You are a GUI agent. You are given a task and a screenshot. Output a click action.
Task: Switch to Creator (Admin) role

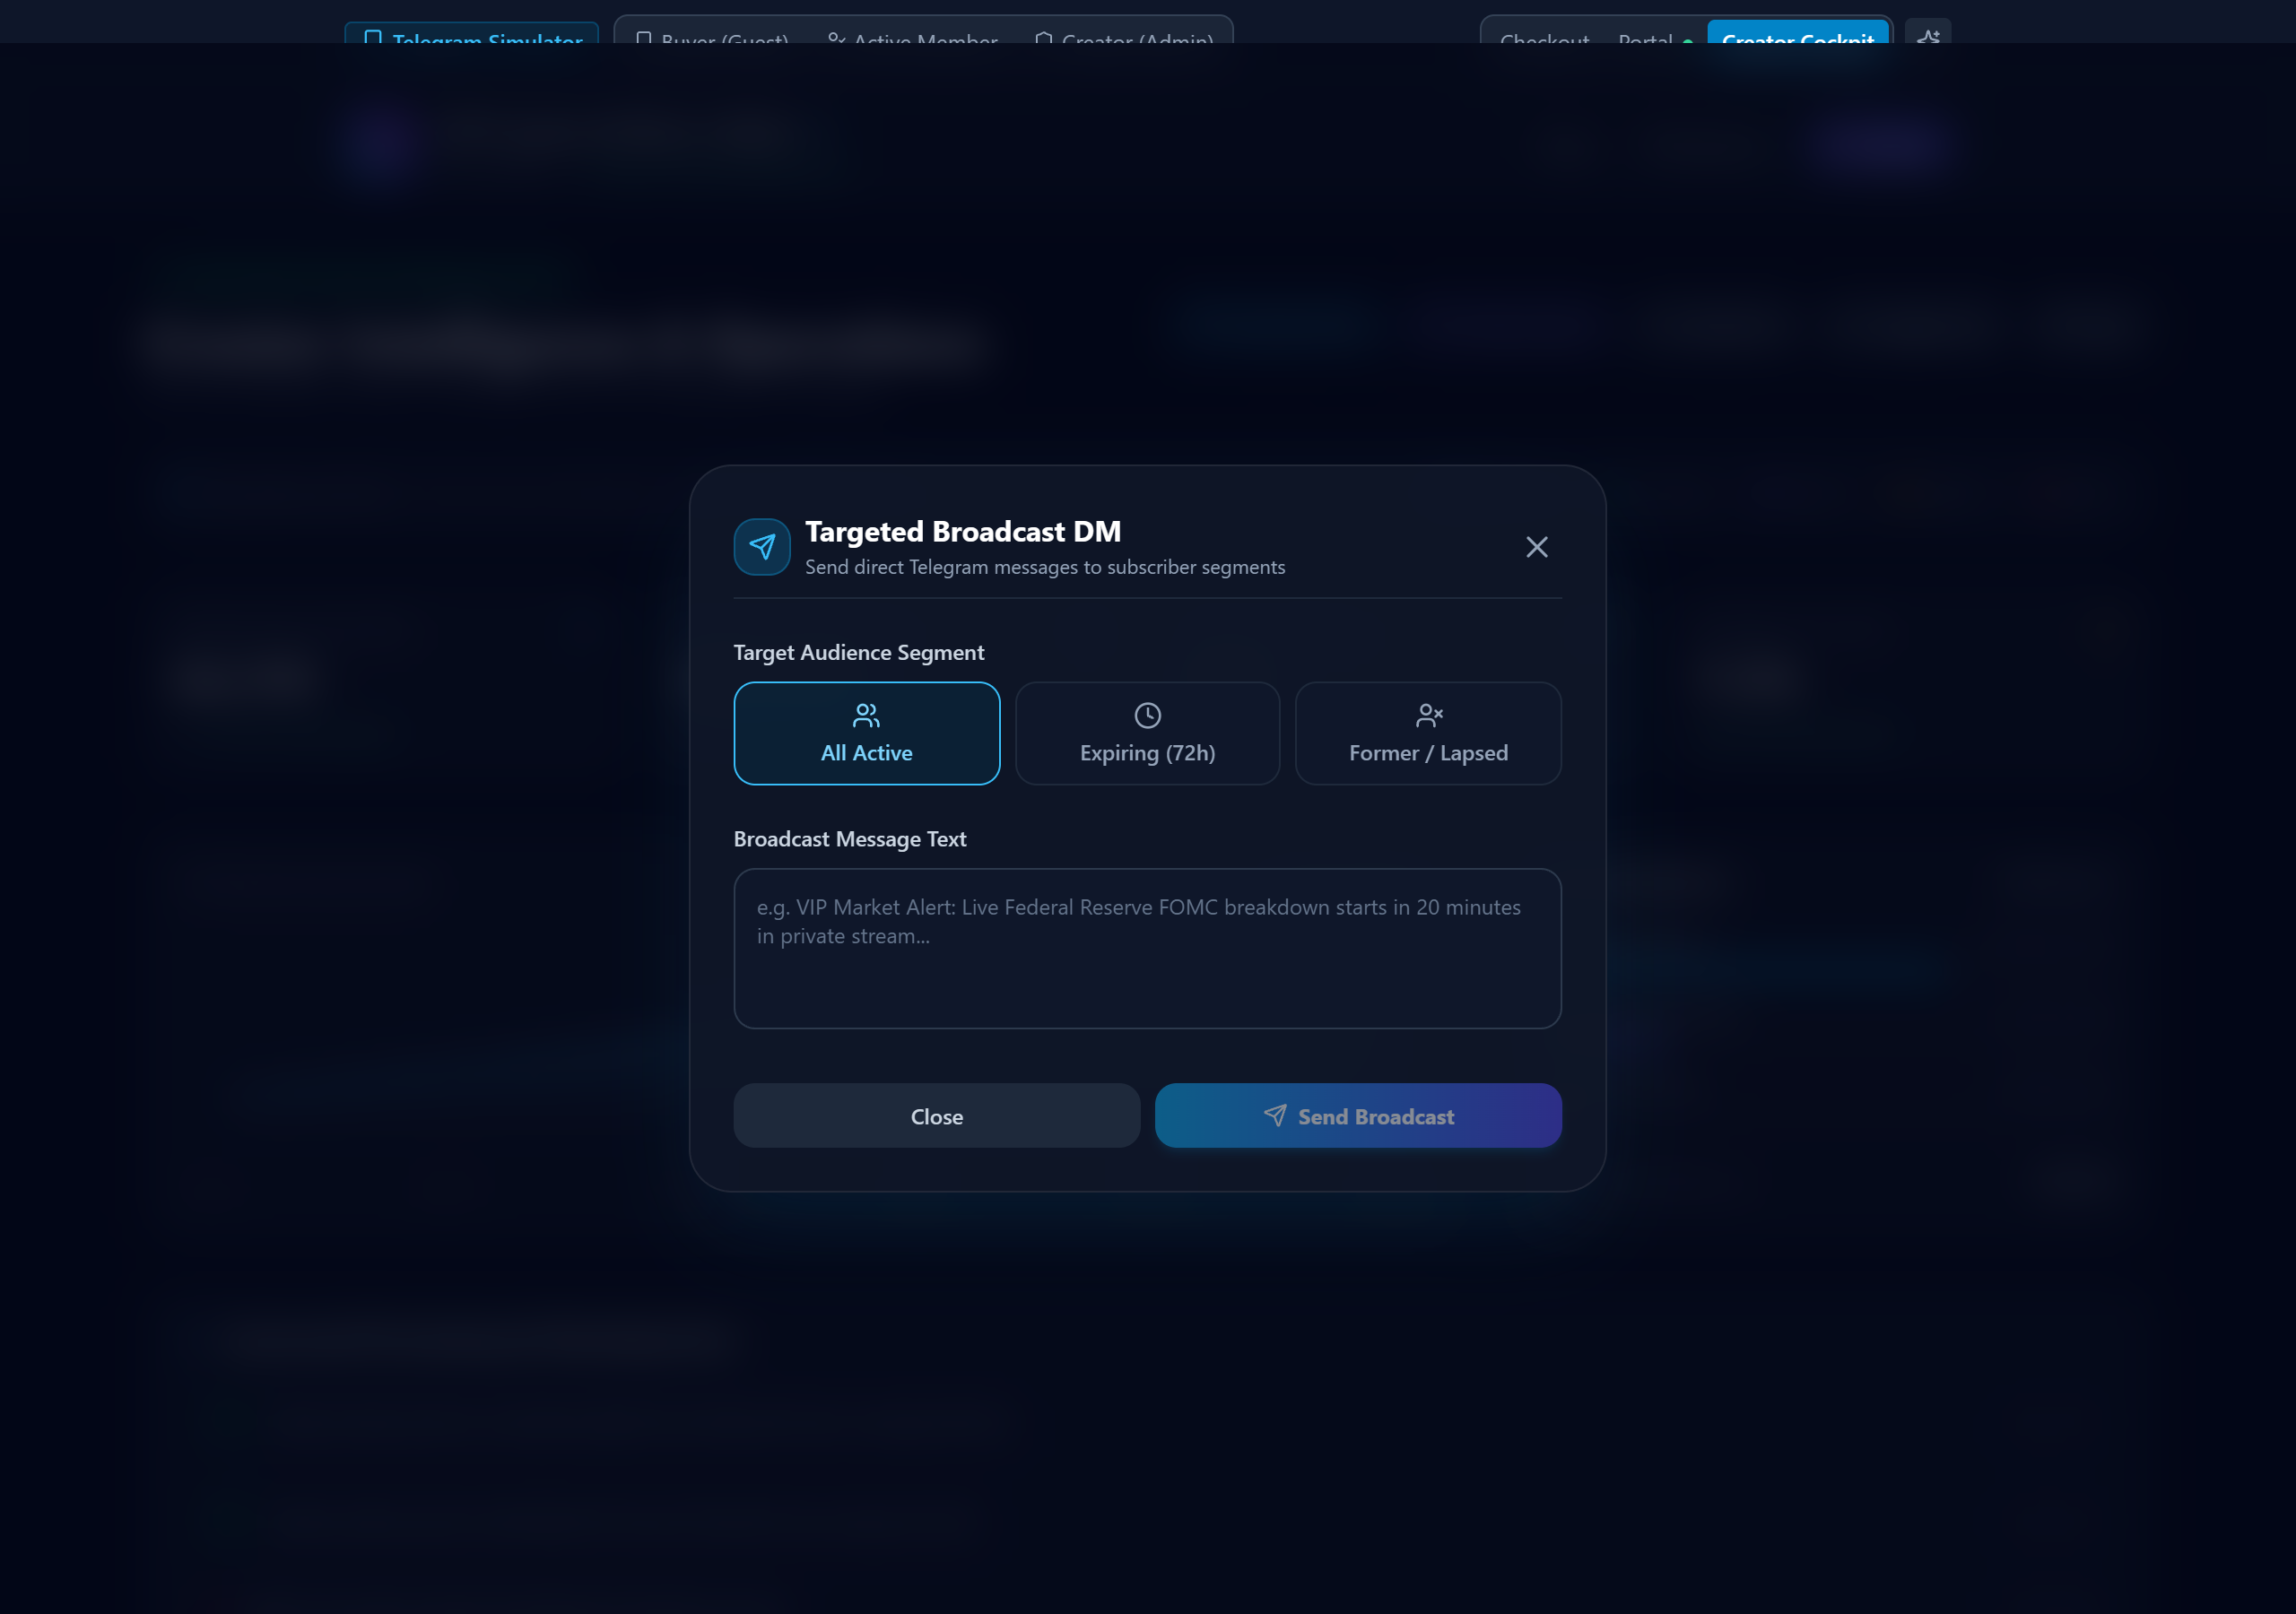pos(1124,36)
